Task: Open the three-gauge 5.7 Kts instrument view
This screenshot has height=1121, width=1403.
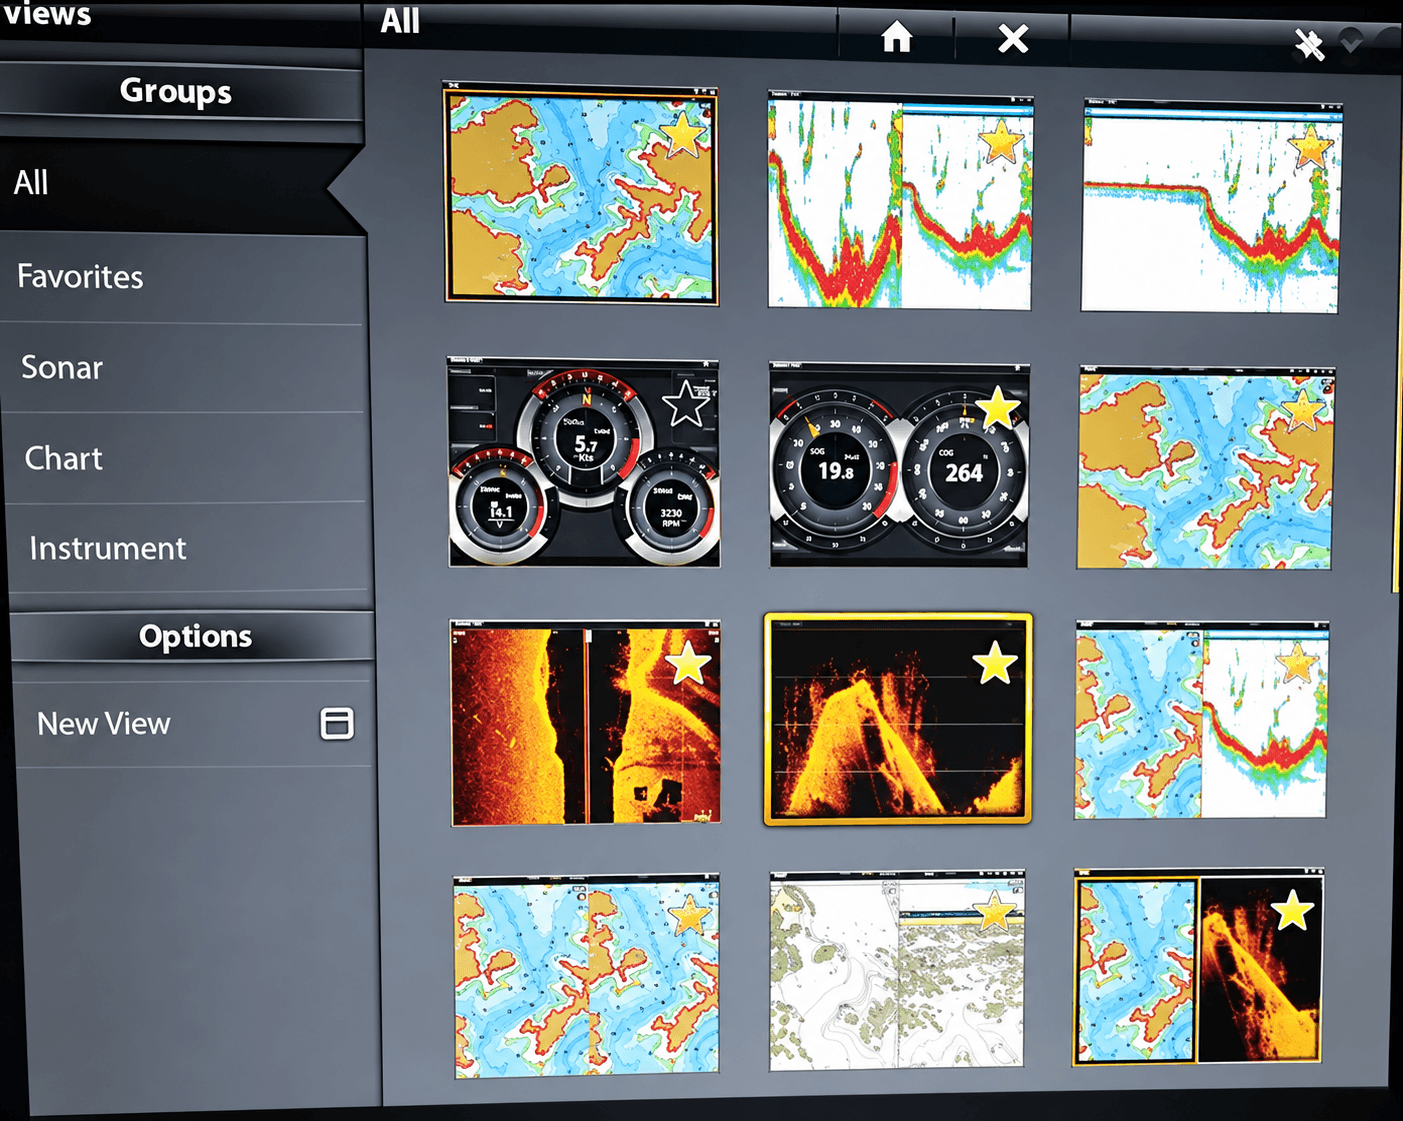Action: [x=584, y=462]
